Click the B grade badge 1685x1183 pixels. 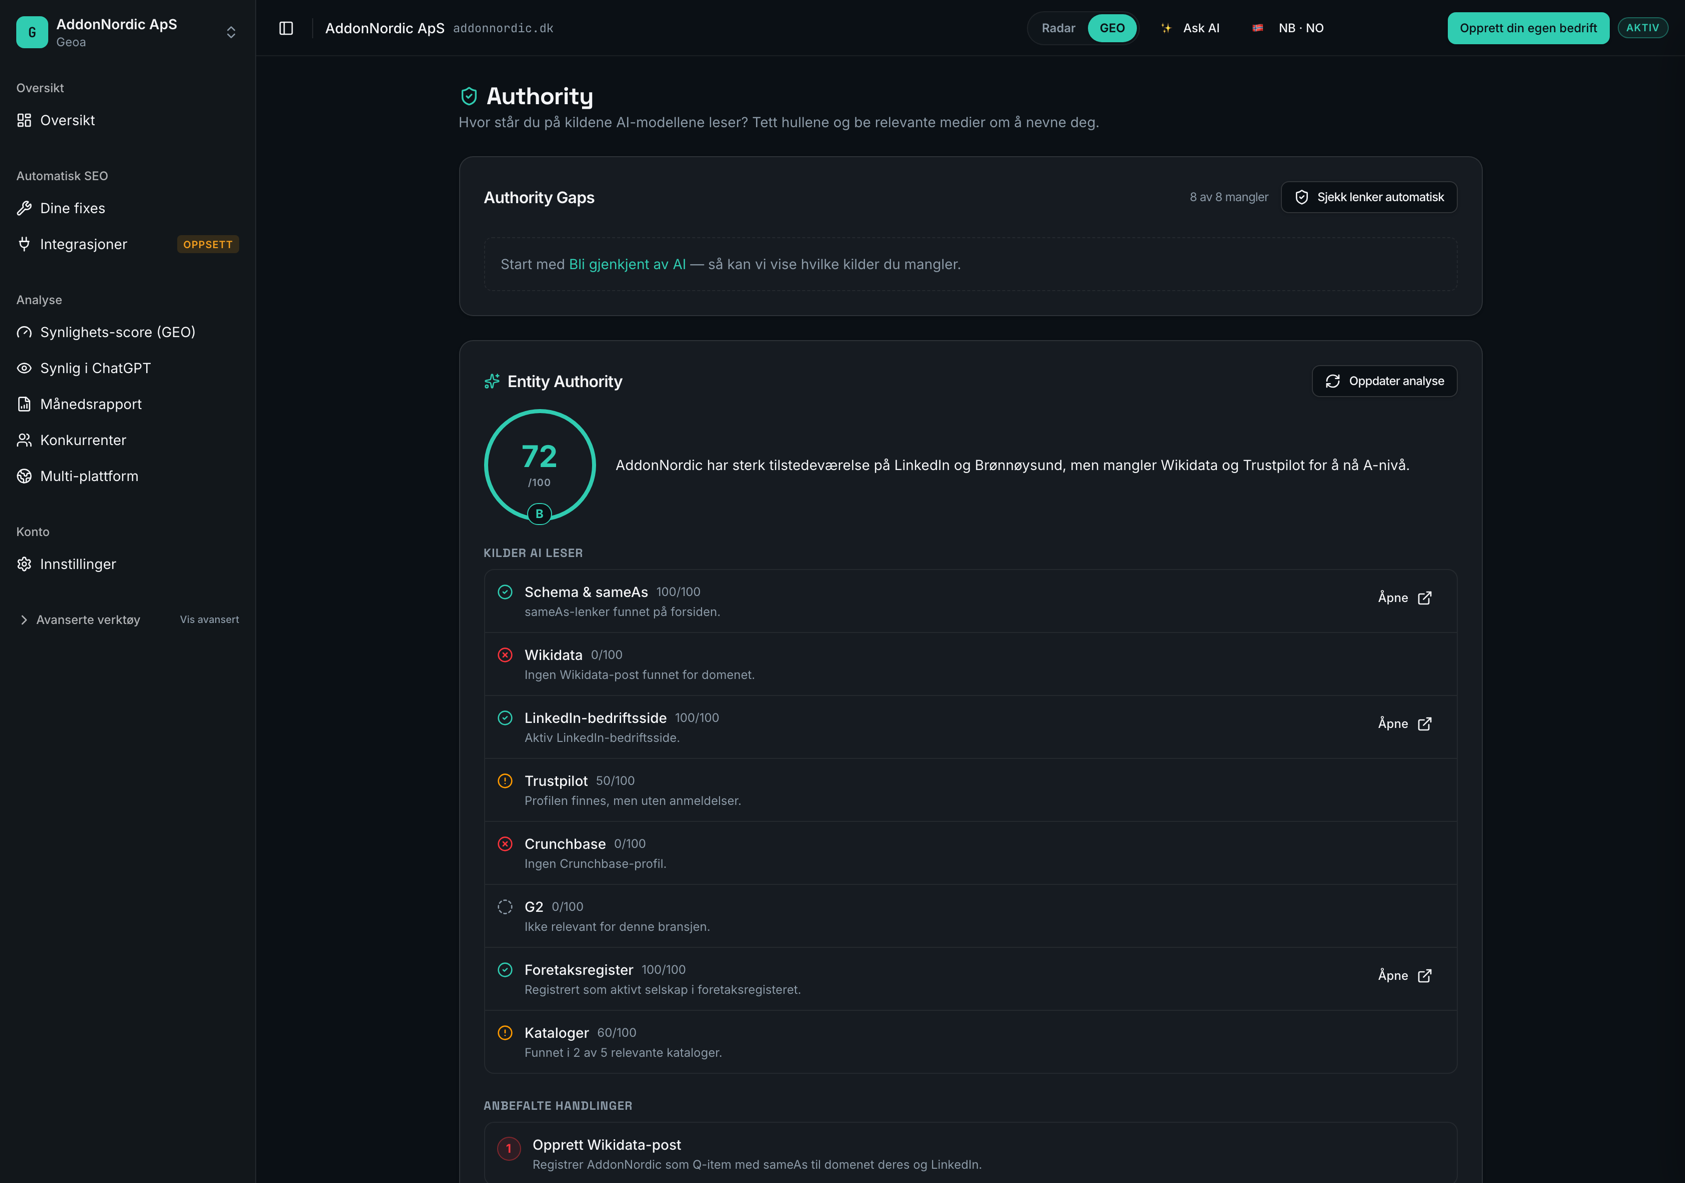pyautogui.click(x=540, y=514)
